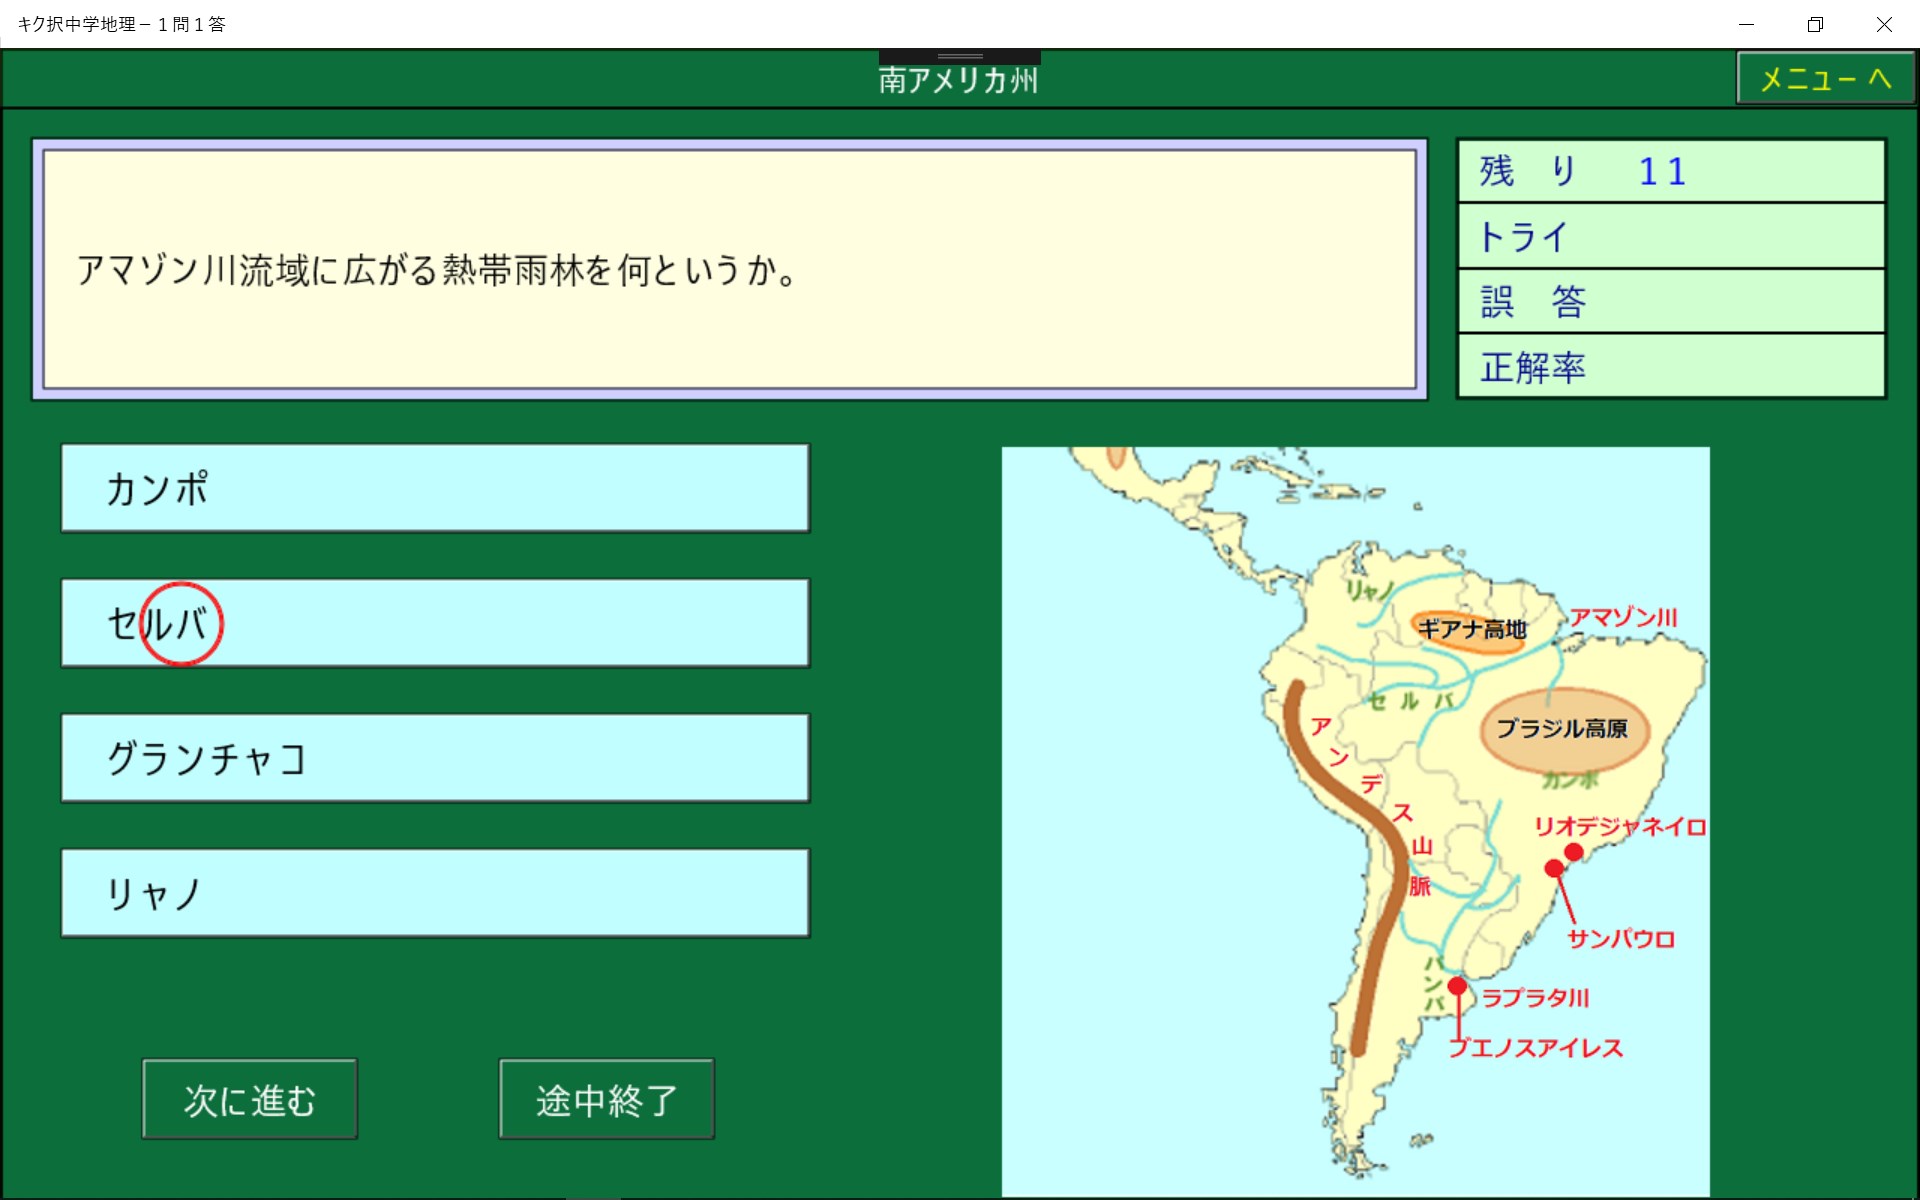Click the red dot for ブエノスアイレス
Image resolution: width=1920 pixels, height=1200 pixels.
coord(1457,987)
